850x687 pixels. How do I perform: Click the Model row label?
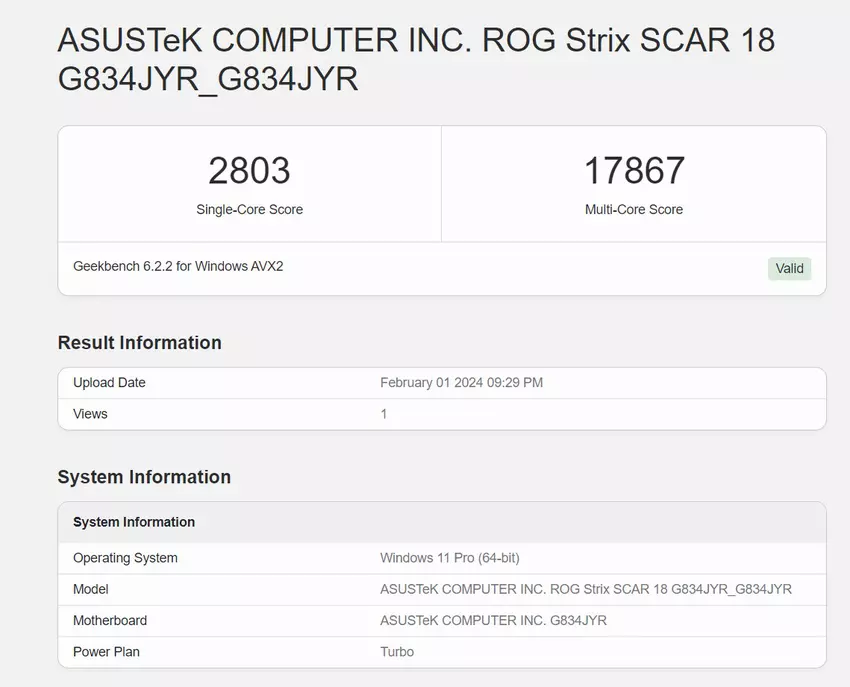91,589
